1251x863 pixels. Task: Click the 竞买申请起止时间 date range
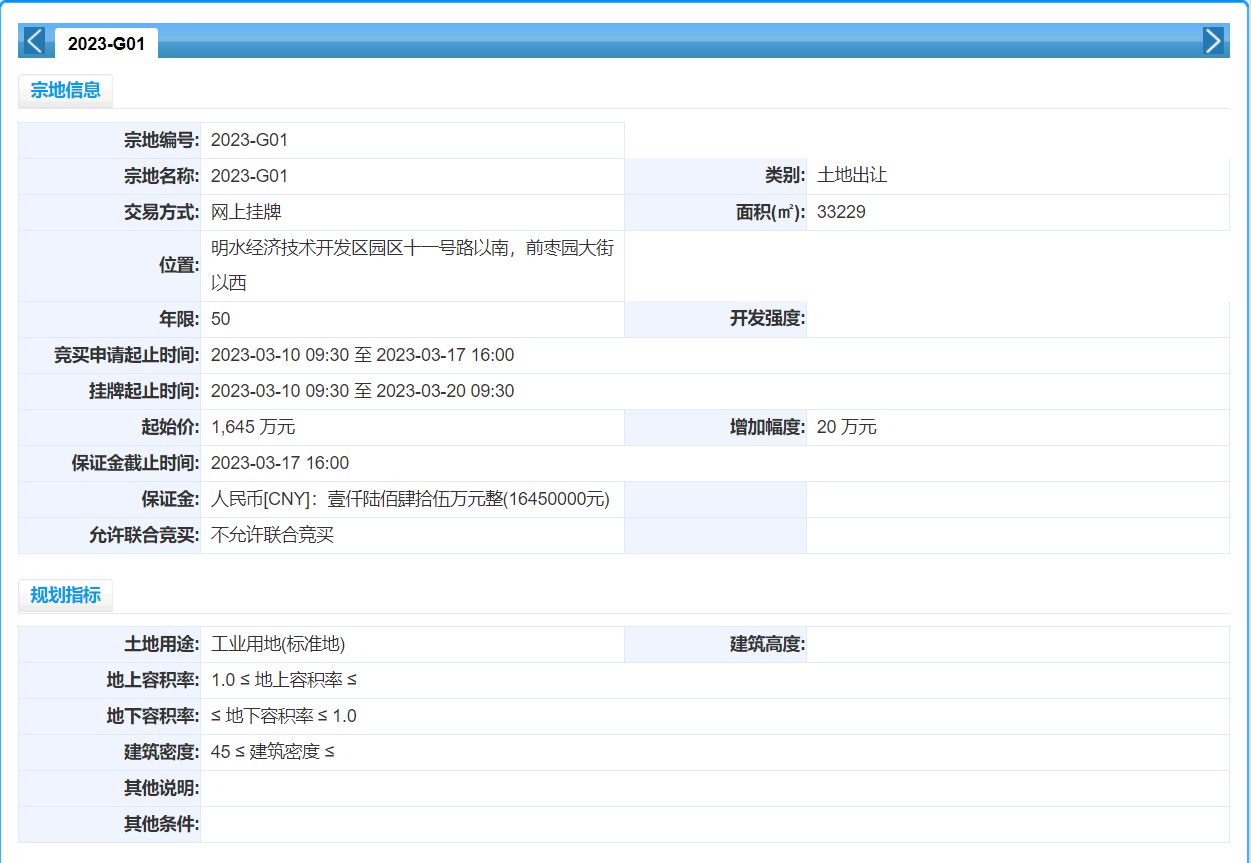(363, 355)
